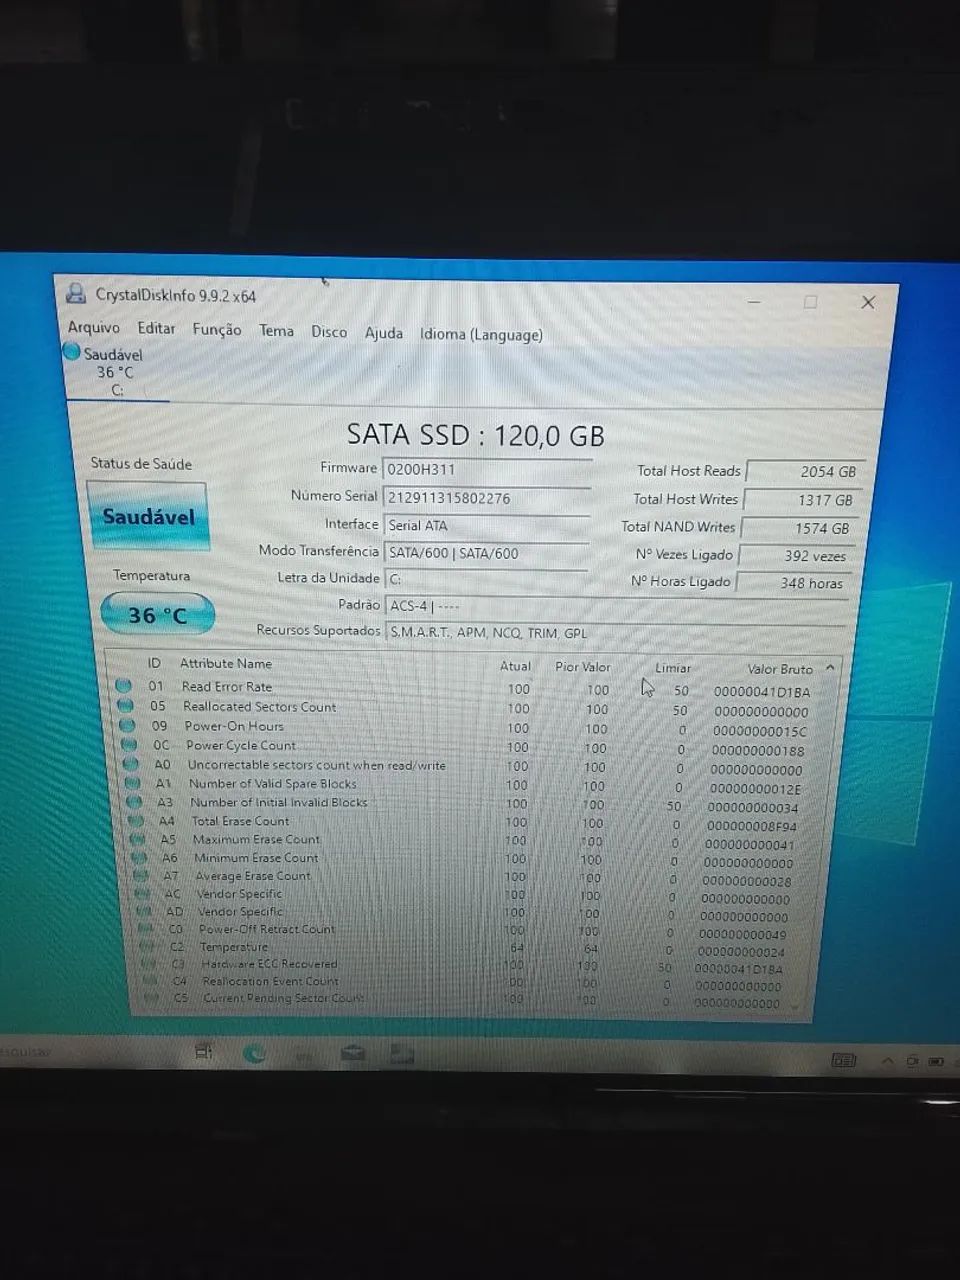Open the Editar menu
The image size is (960, 1280).
(x=156, y=329)
